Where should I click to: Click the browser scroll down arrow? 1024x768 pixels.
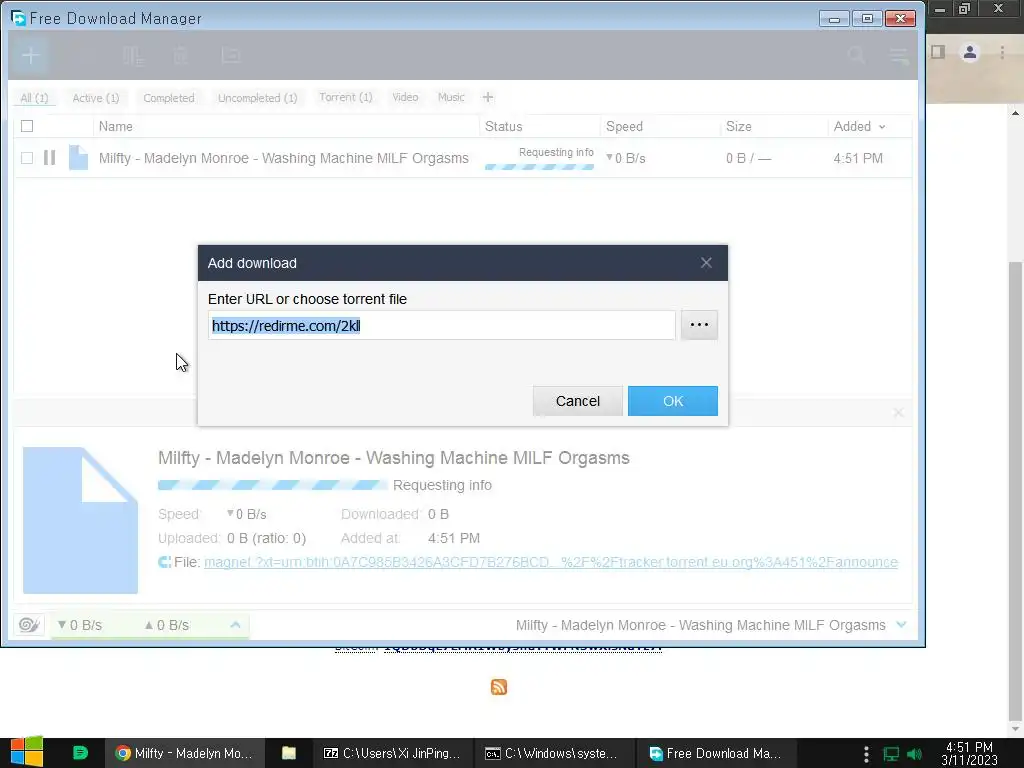tap(1015, 729)
